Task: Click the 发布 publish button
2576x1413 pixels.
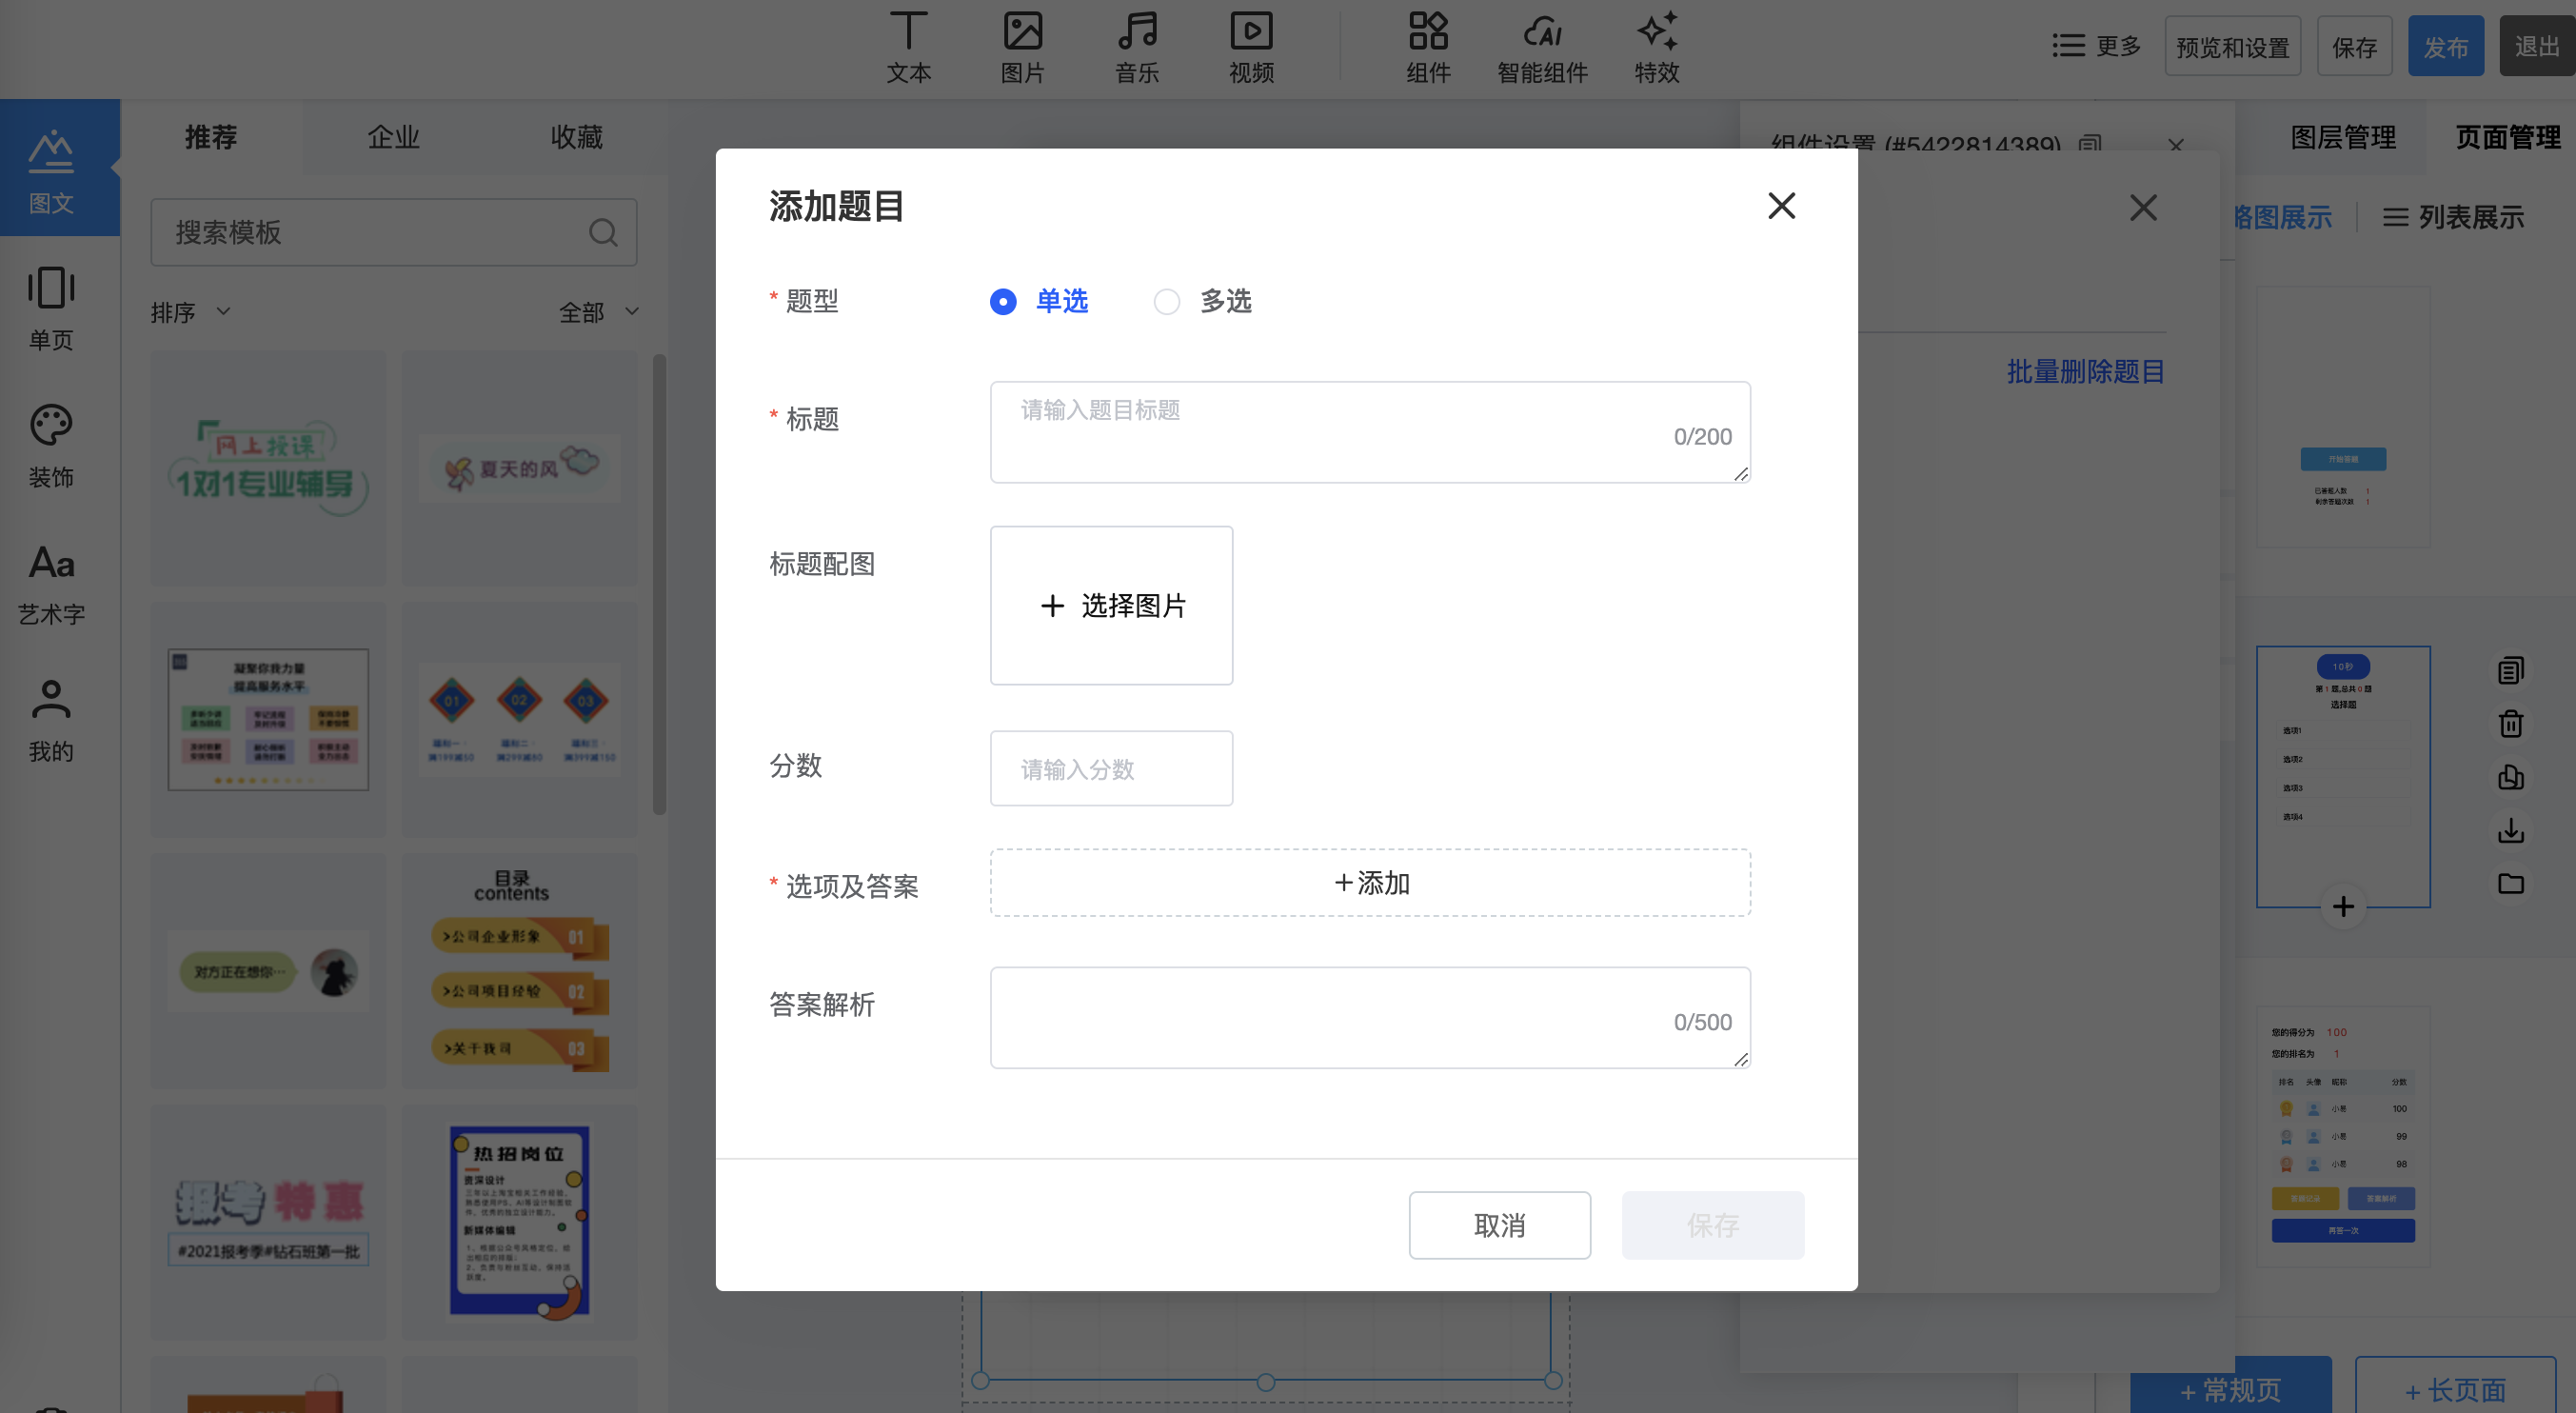Action: pyautogui.click(x=2445, y=46)
